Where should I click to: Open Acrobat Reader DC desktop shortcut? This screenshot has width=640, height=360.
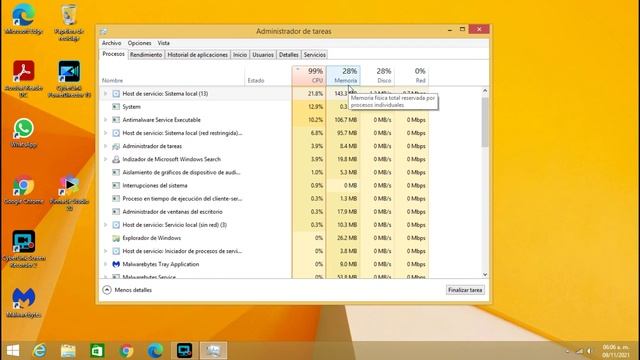[x=24, y=78]
